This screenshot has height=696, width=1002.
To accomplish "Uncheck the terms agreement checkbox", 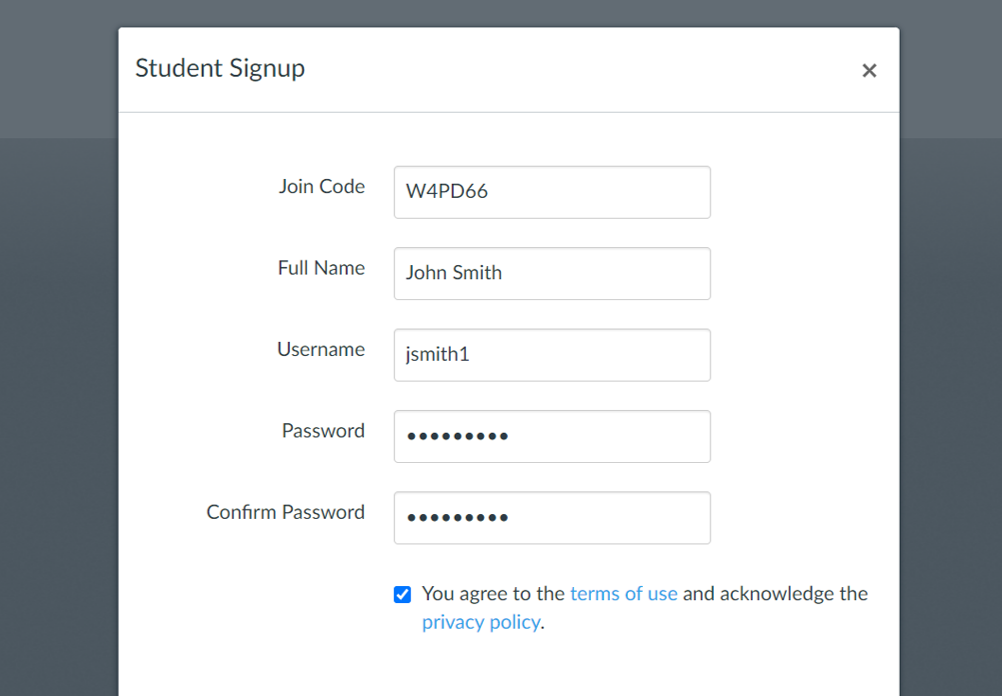I will [402, 595].
